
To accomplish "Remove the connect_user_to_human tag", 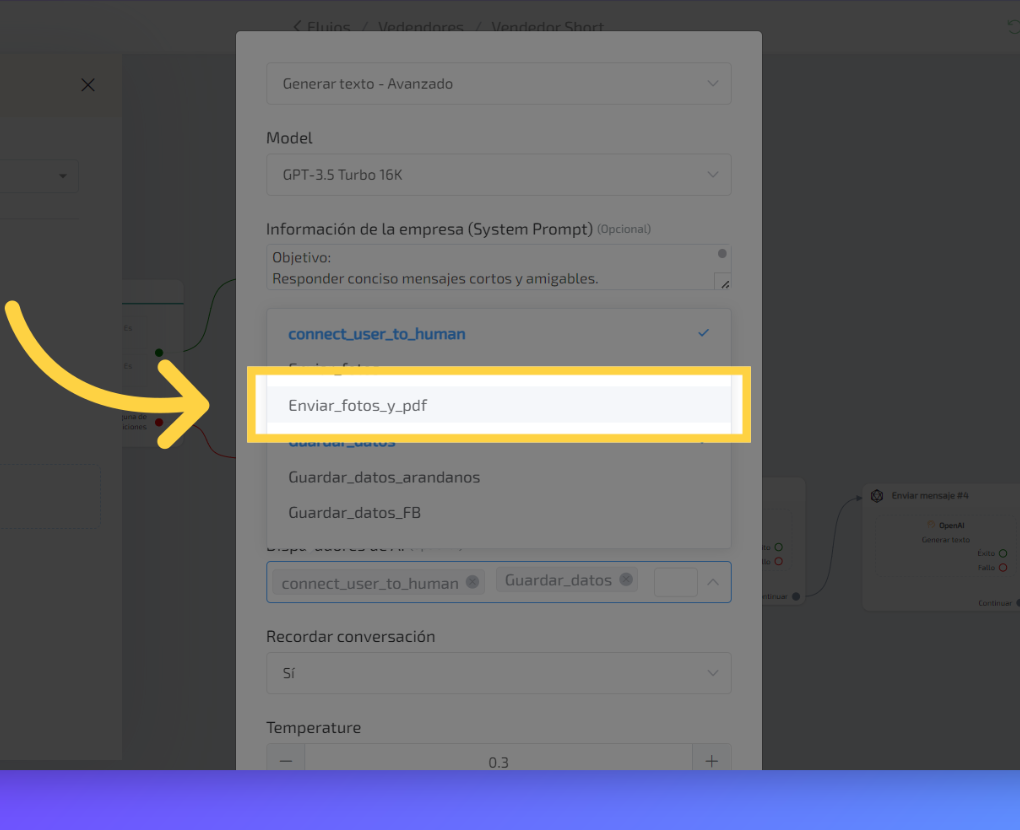I will tap(472, 582).
